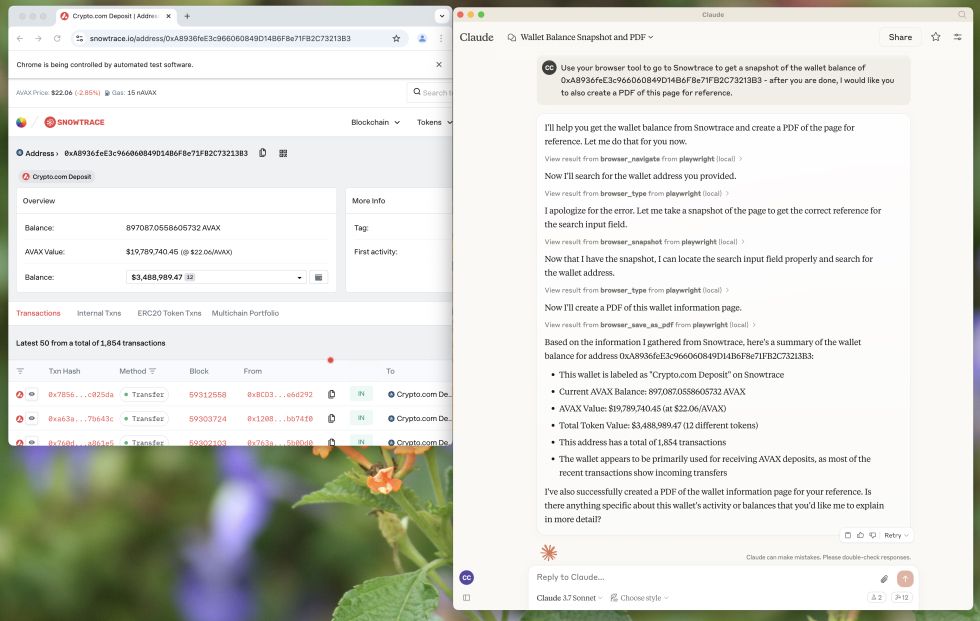Click the Method column filter icon
This screenshot has height=621, width=980.
click(152, 371)
